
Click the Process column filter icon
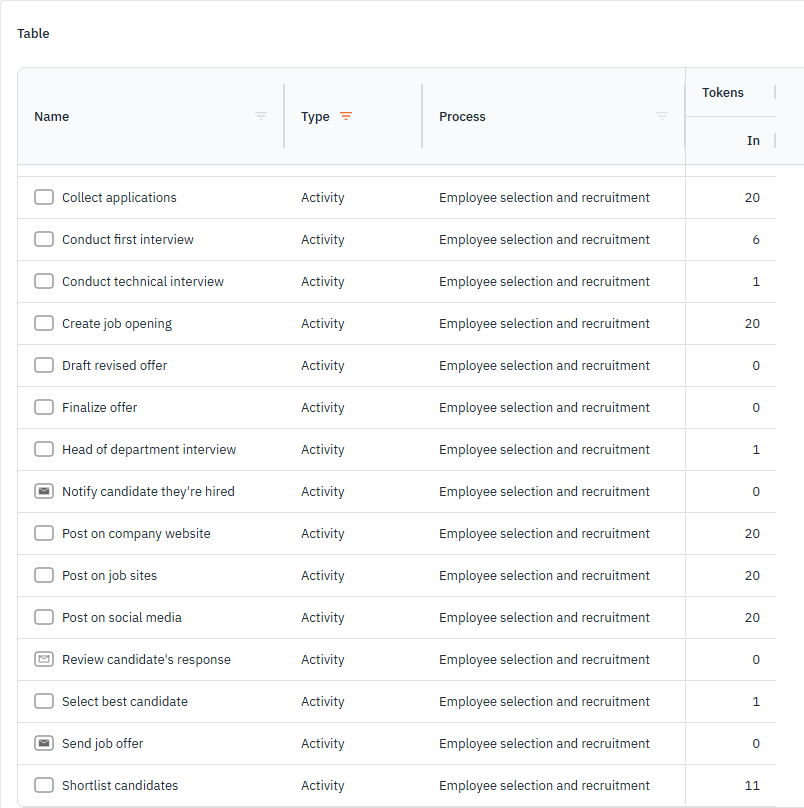click(x=661, y=116)
